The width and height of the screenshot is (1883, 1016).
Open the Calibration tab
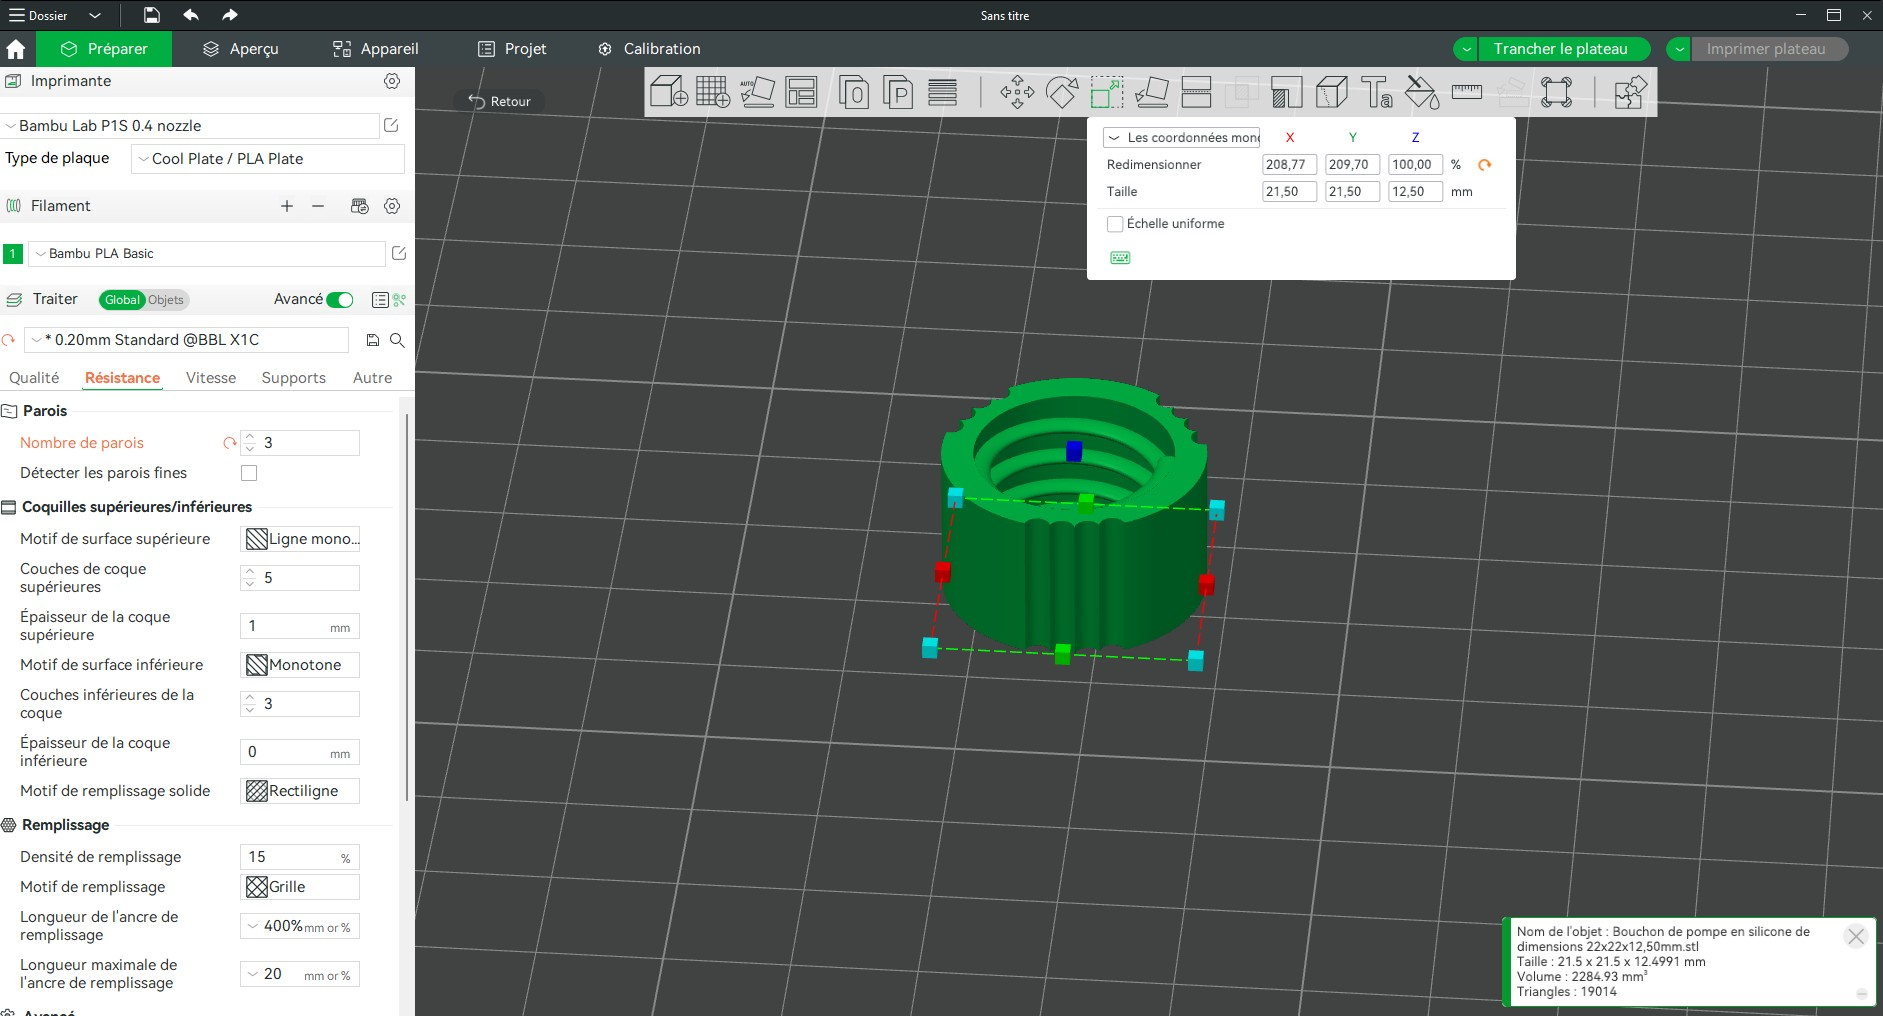click(649, 49)
